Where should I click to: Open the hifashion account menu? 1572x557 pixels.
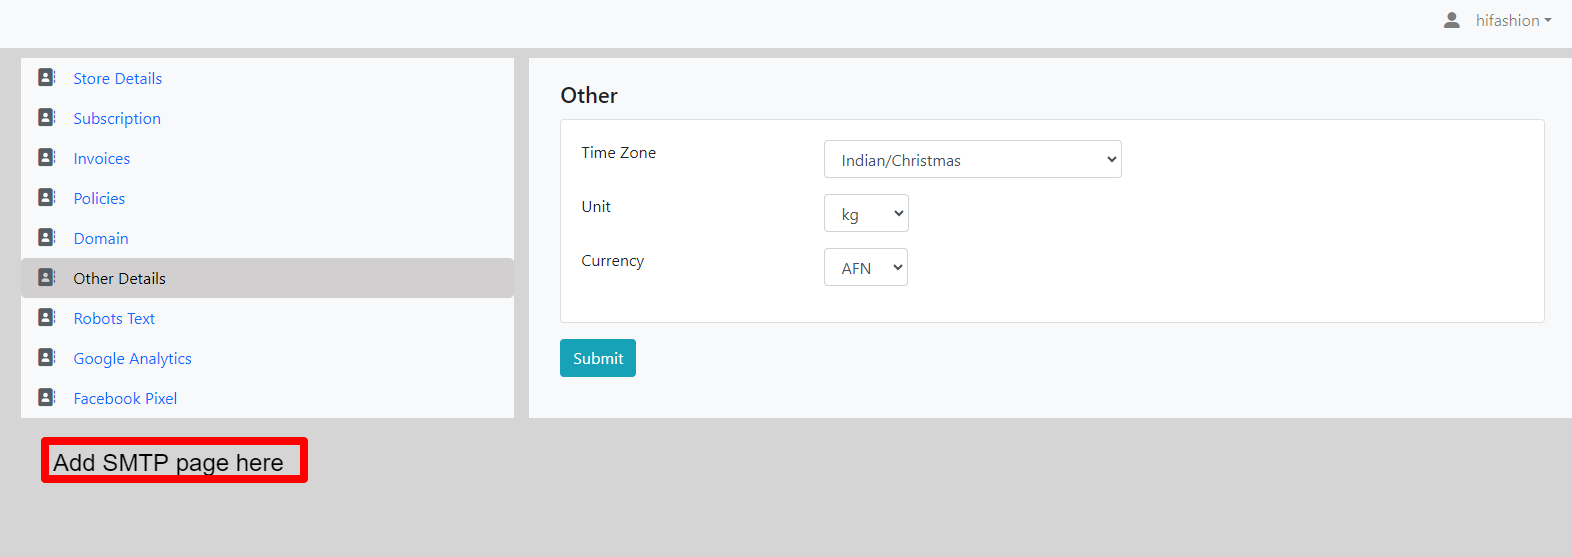[x=1513, y=20]
